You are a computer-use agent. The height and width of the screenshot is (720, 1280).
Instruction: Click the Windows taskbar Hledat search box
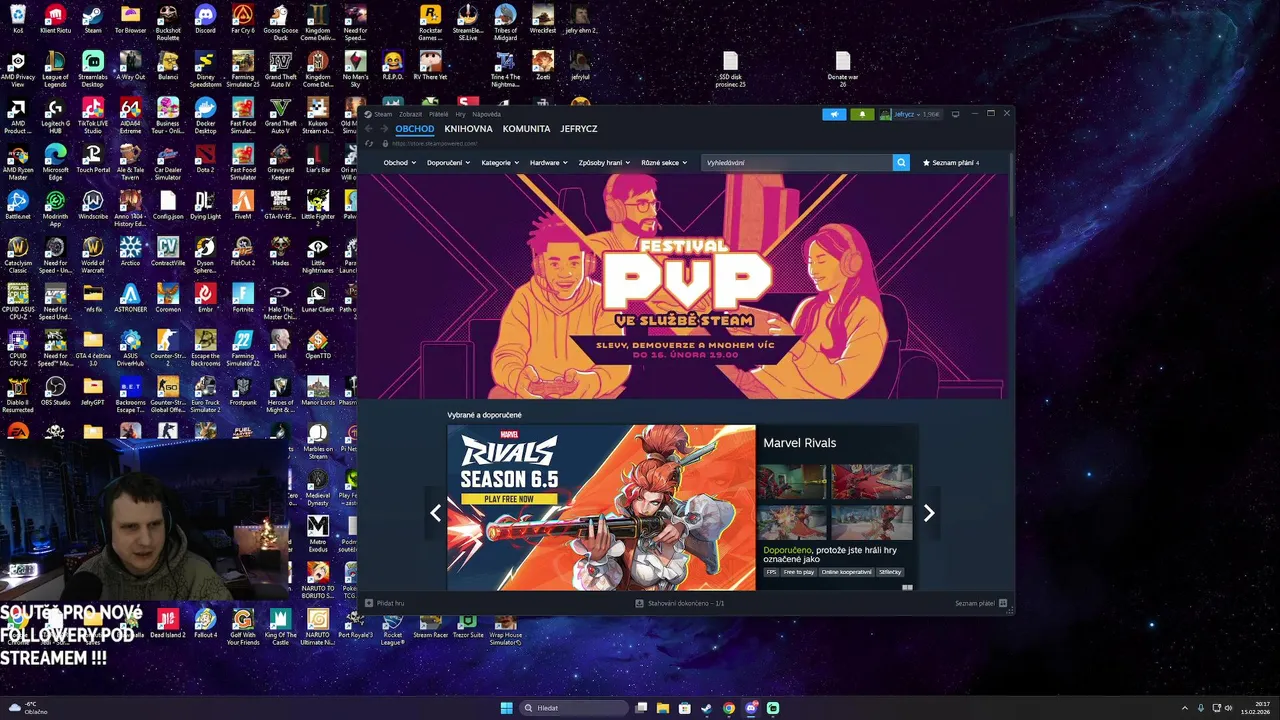pyautogui.click(x=574, y=708)
